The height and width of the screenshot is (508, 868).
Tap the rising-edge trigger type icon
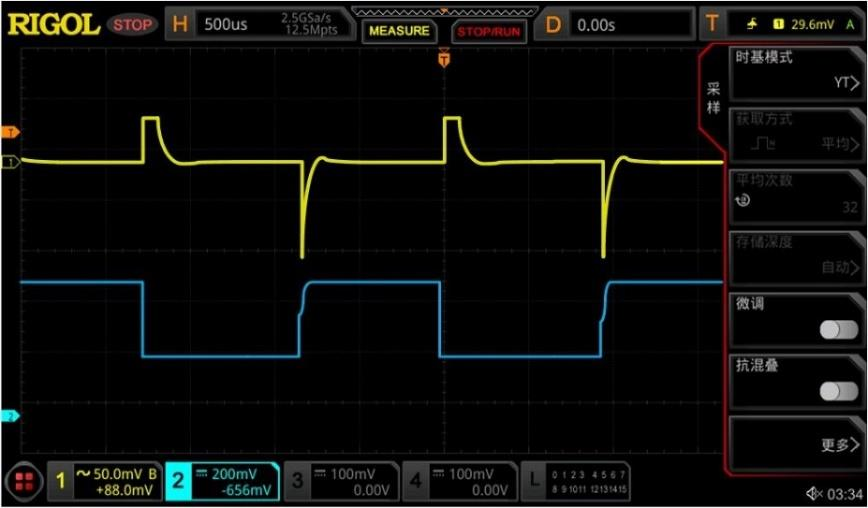pos(752,24)
